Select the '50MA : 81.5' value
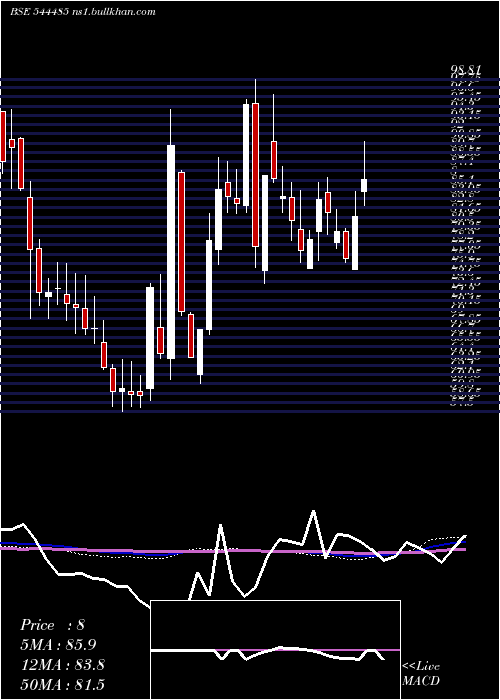 (x=62, y=684)
